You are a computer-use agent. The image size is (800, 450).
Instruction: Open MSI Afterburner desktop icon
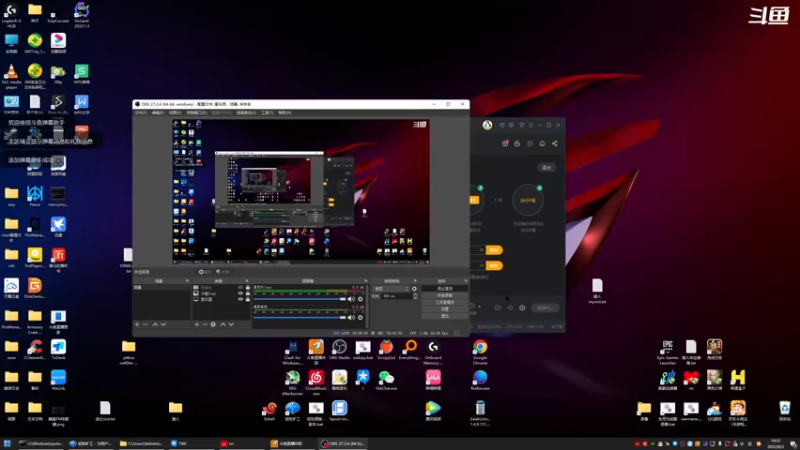pos(292,383)
